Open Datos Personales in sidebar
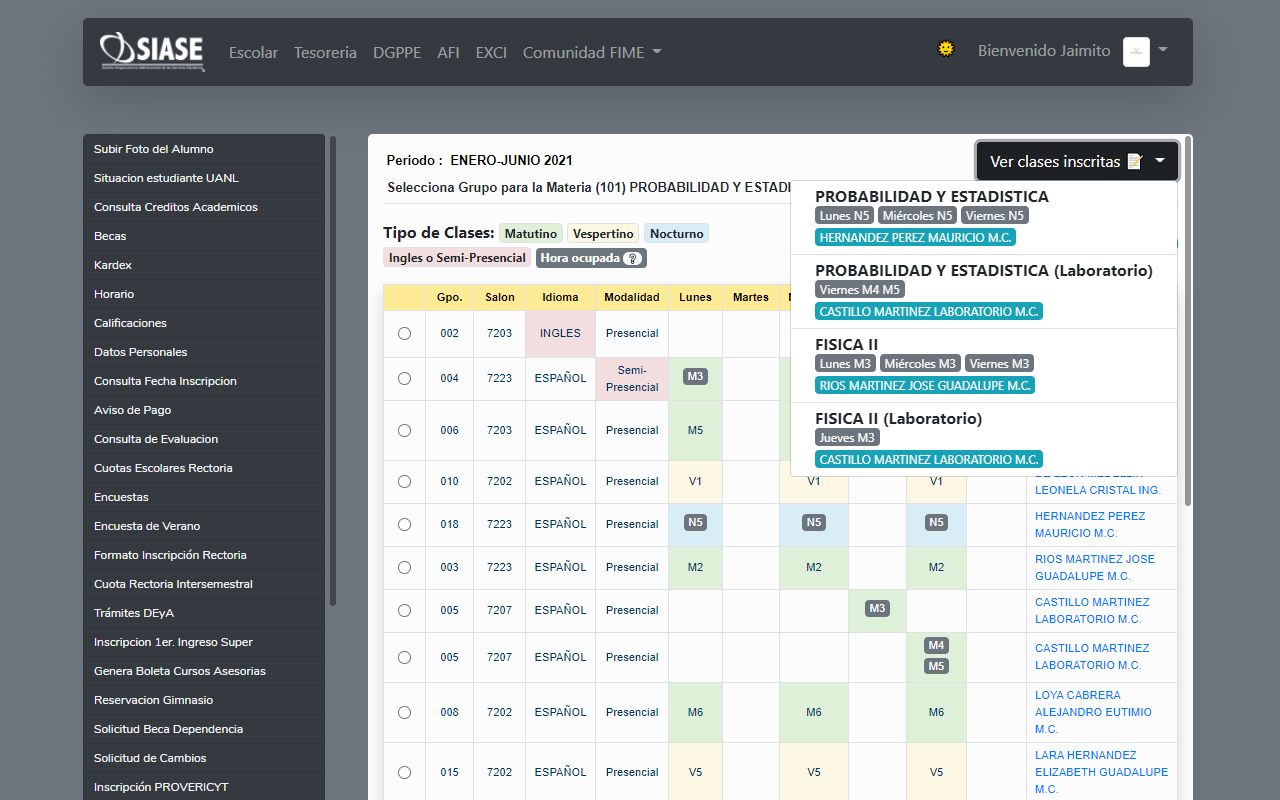The width and height of the screenshot is (1280, 800). tap(204, 352)
